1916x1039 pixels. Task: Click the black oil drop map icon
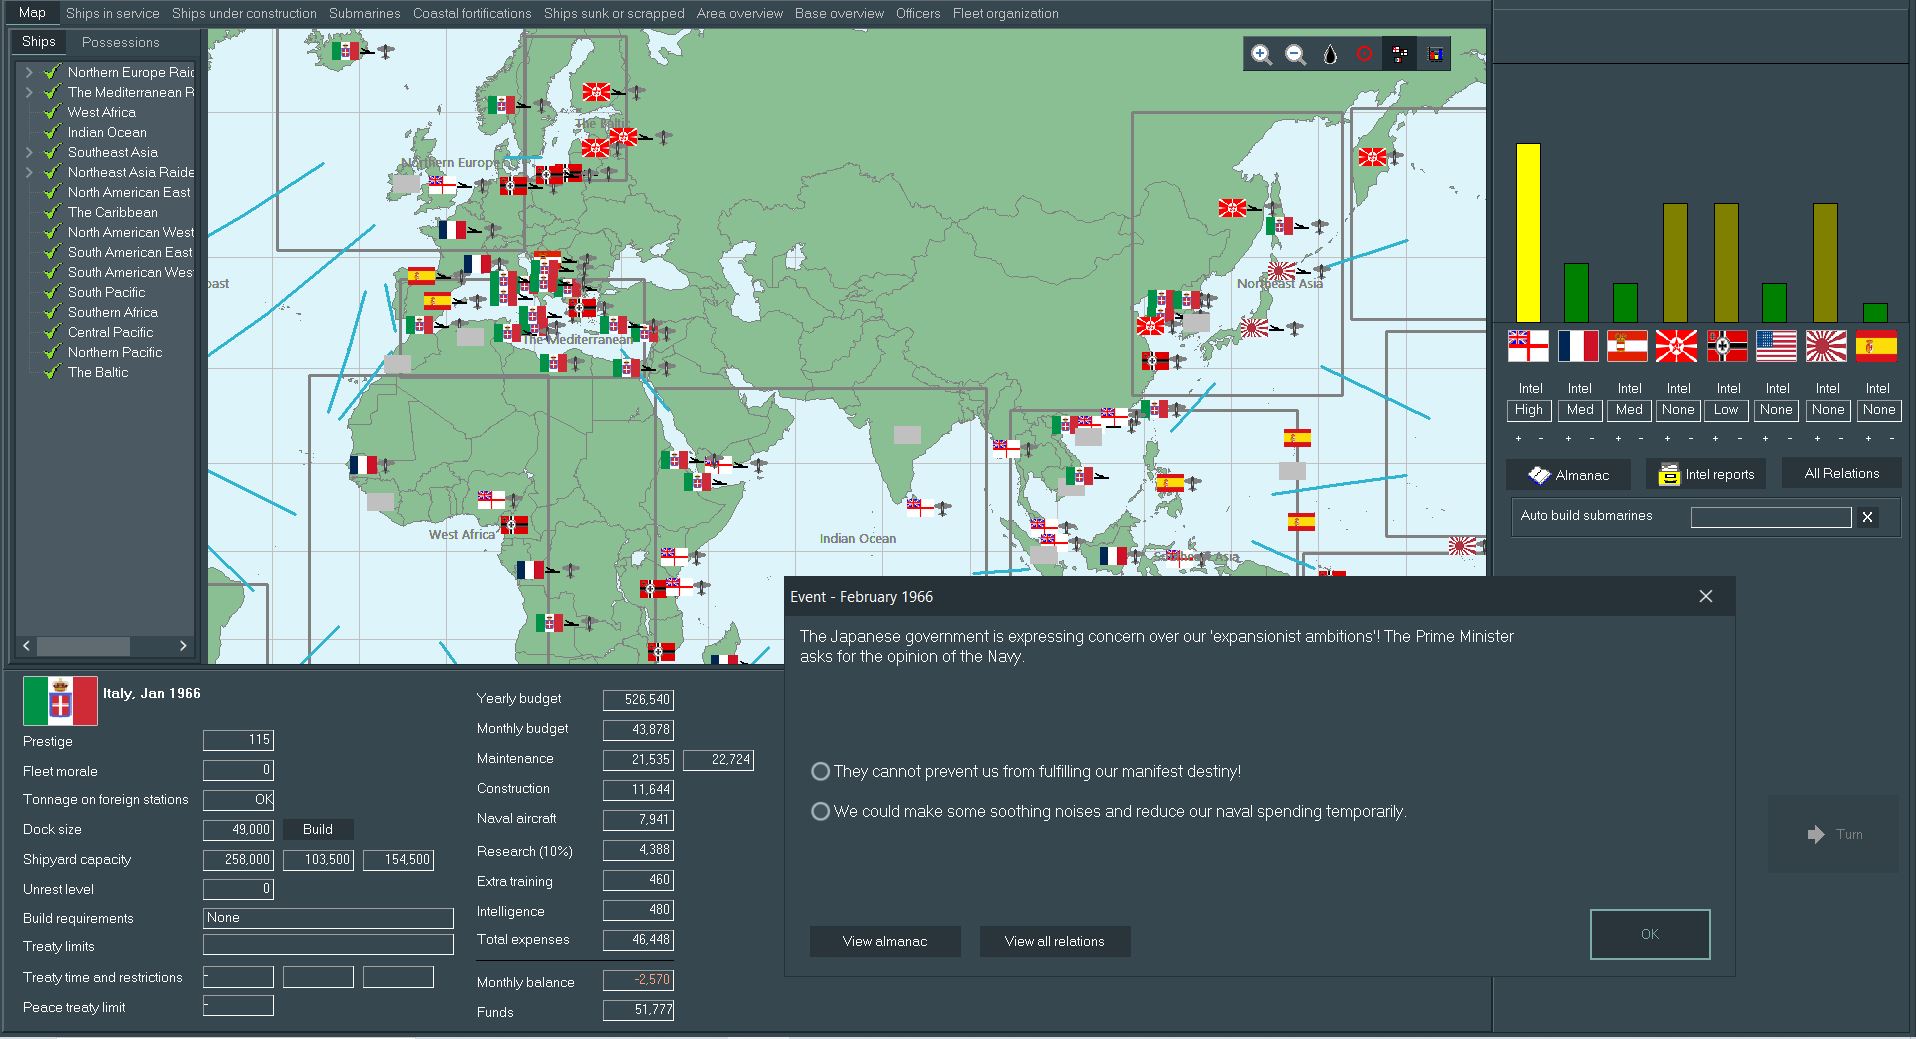(1330, 55)
